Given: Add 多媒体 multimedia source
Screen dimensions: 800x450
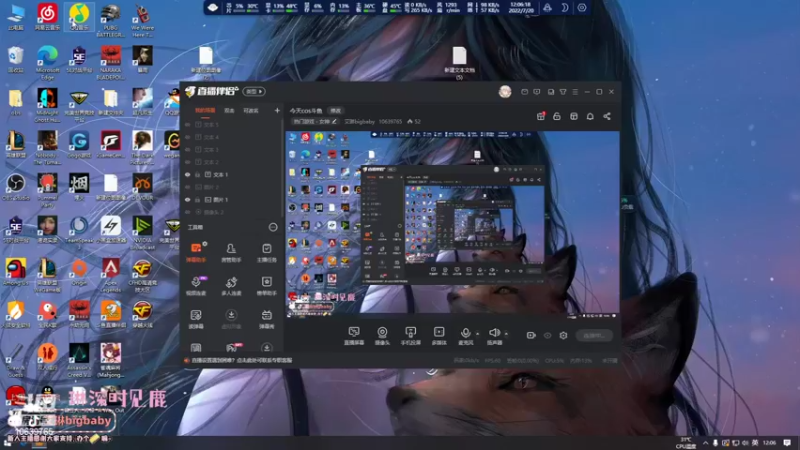Looking at the screenshot, I should pos(439,336).
